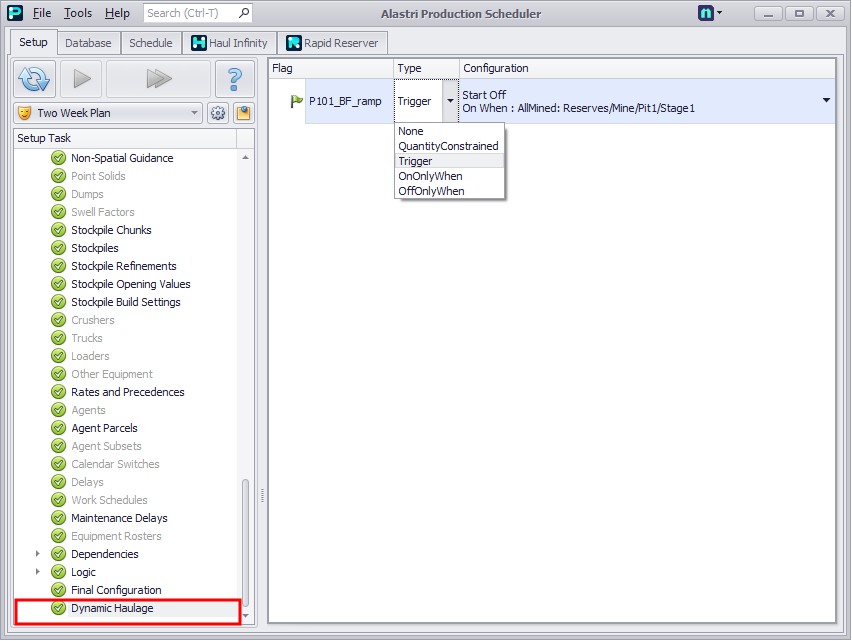
Task: Switch to the Haul Infinity tab
Action: 230,43
